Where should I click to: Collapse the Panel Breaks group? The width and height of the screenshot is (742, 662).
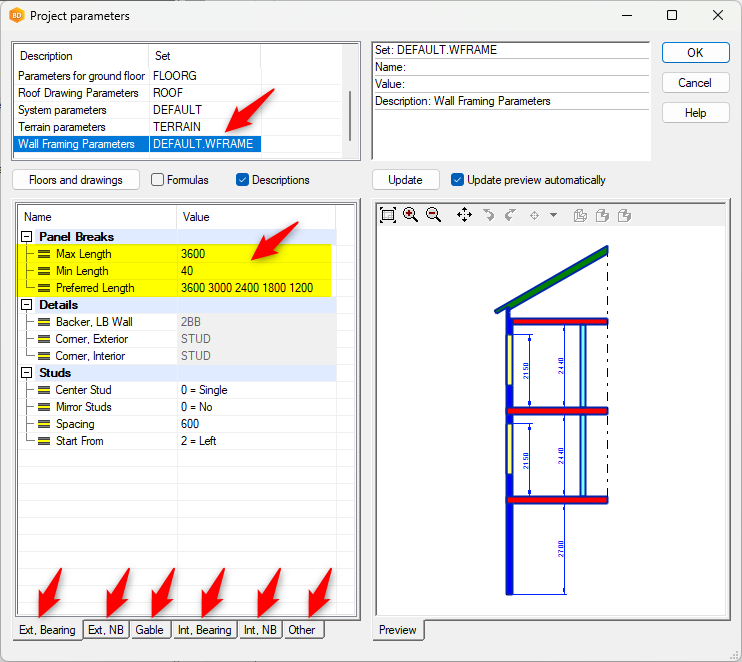click(26, 237)
